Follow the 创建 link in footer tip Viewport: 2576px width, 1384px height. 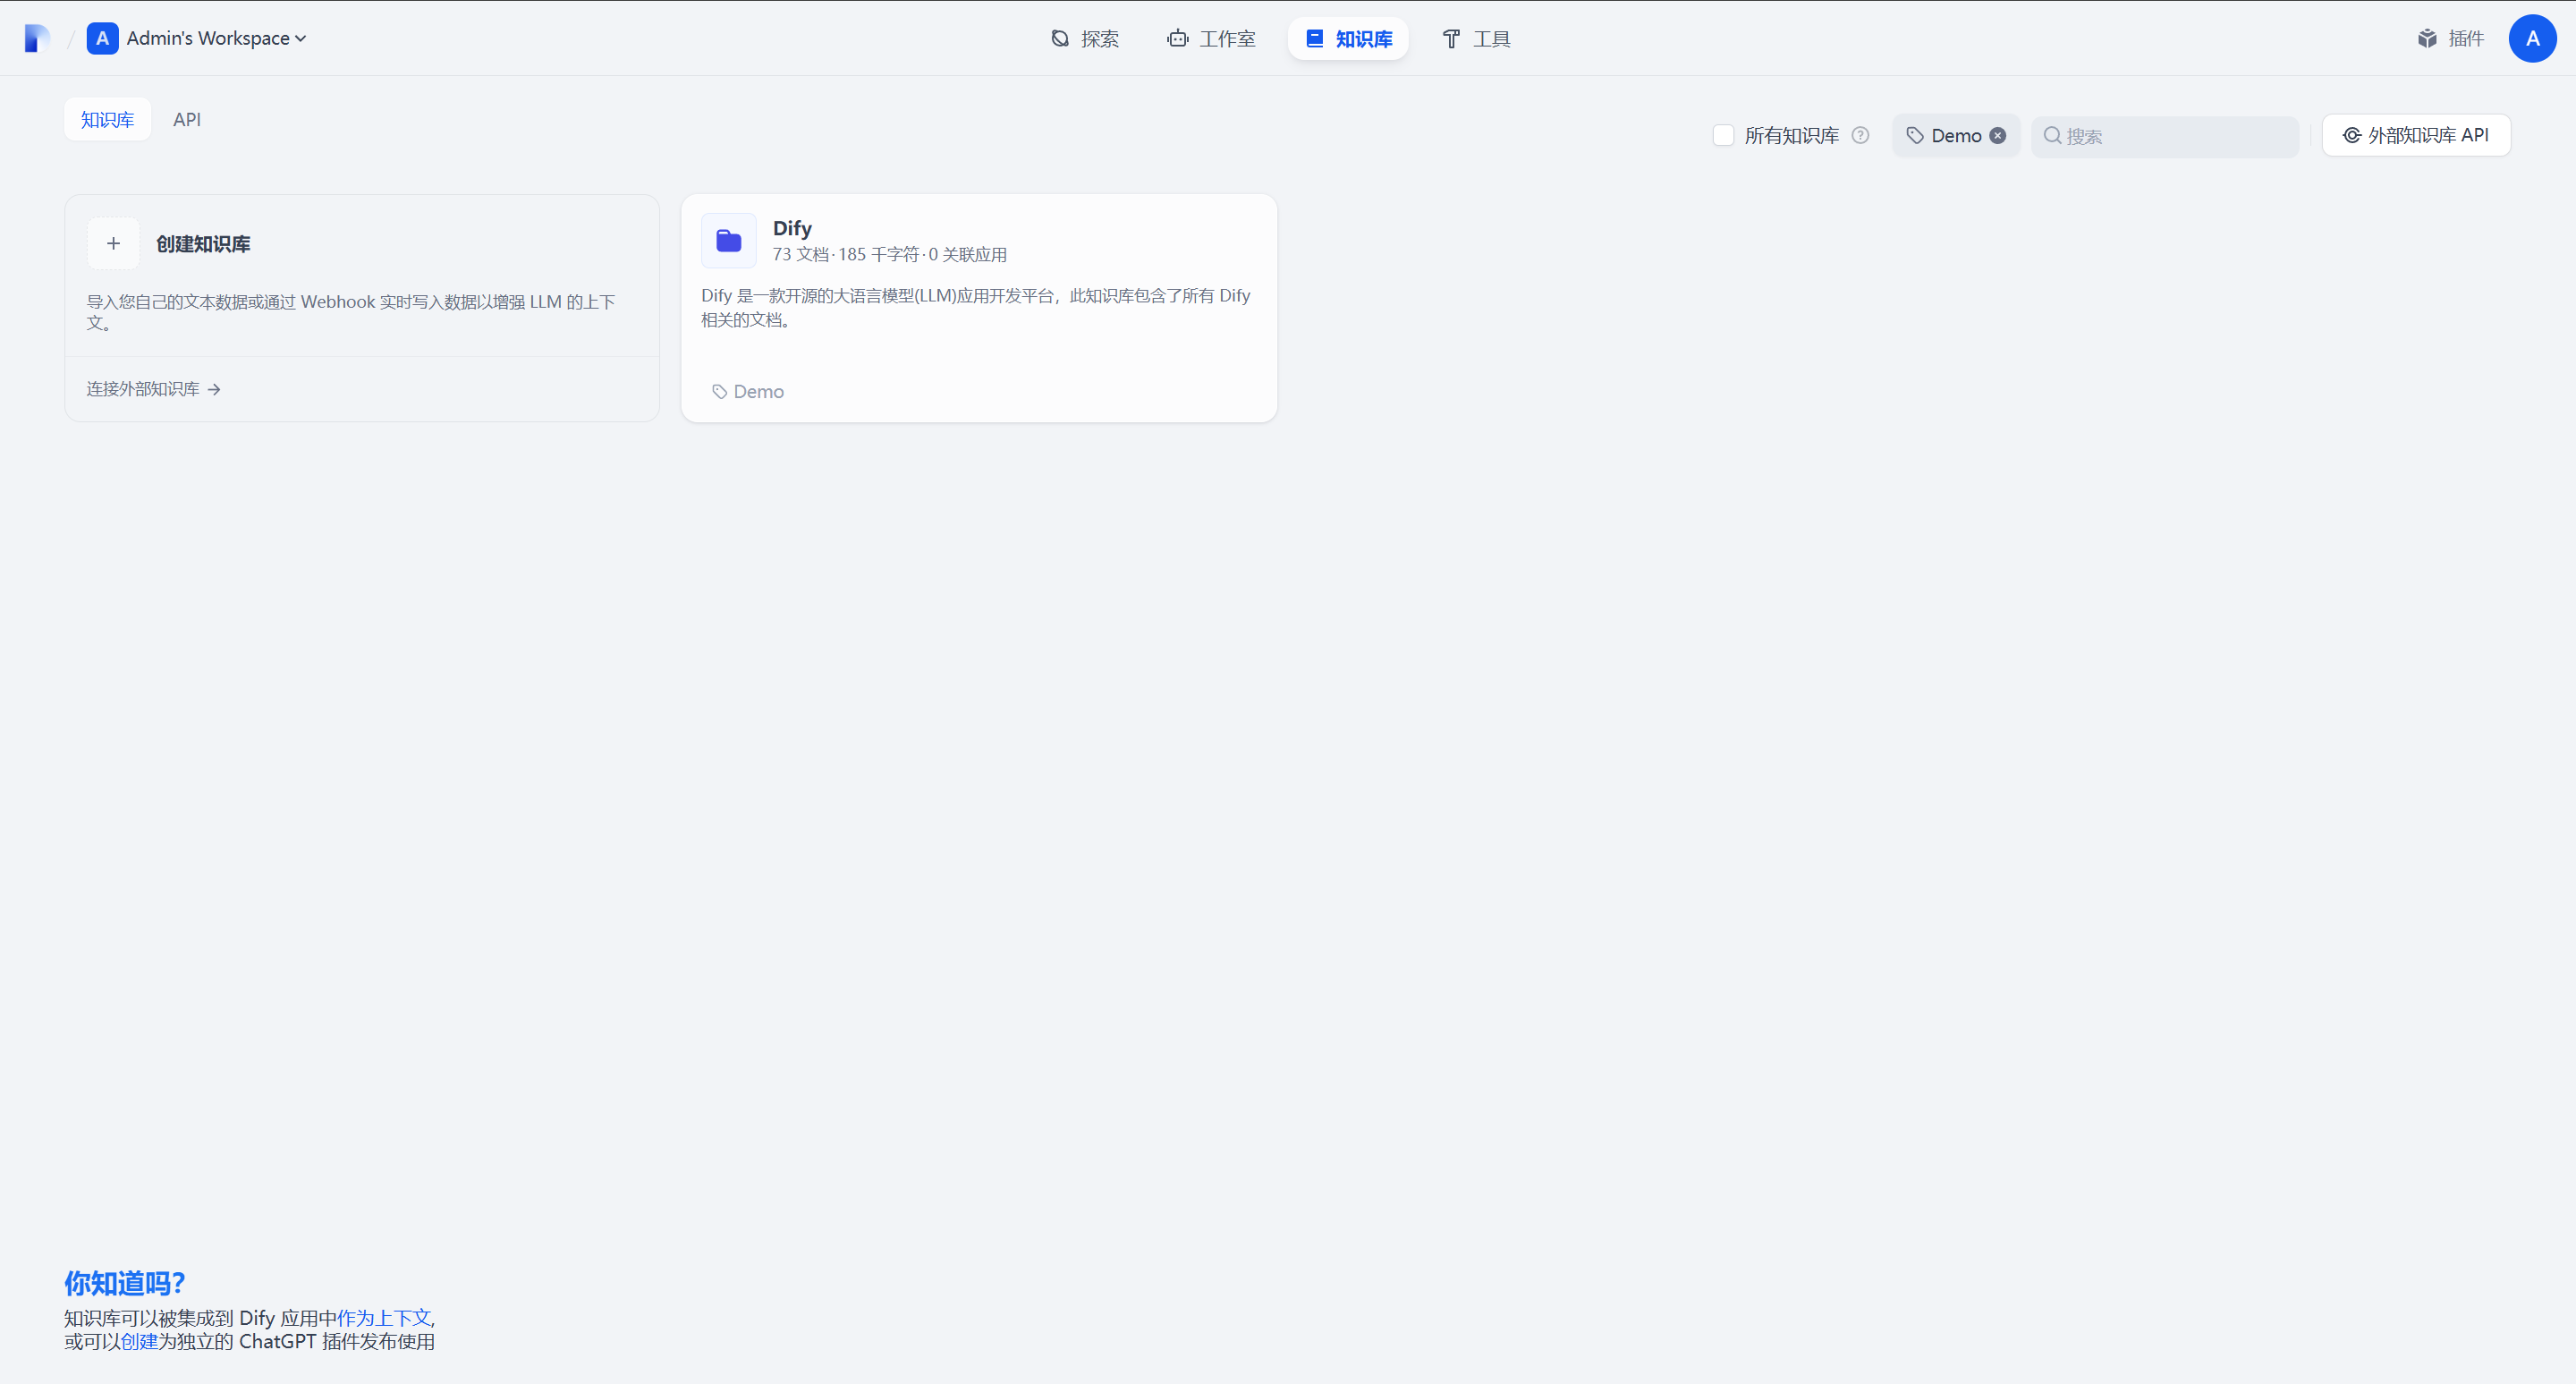click(139, 1341)
